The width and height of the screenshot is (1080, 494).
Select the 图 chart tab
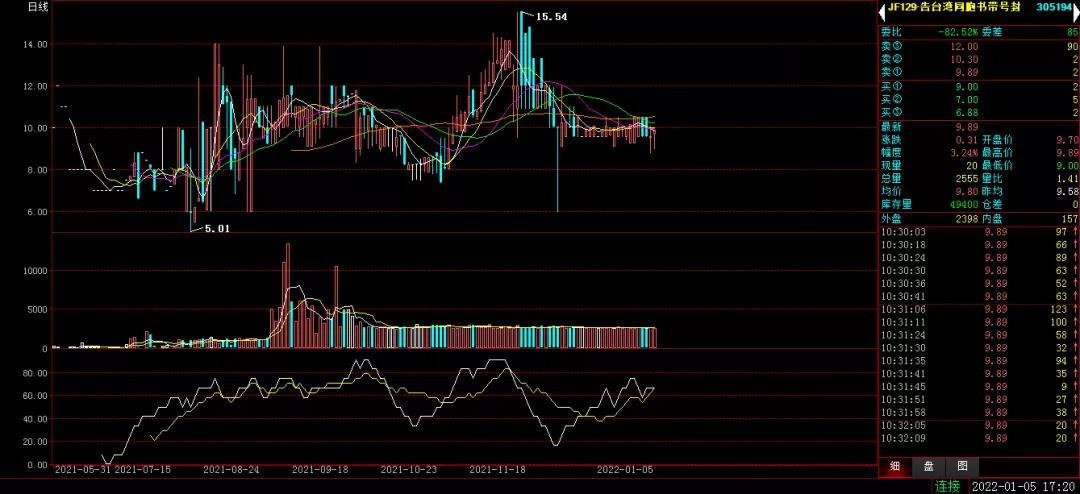pyautogui.click(x=962, y=466)
